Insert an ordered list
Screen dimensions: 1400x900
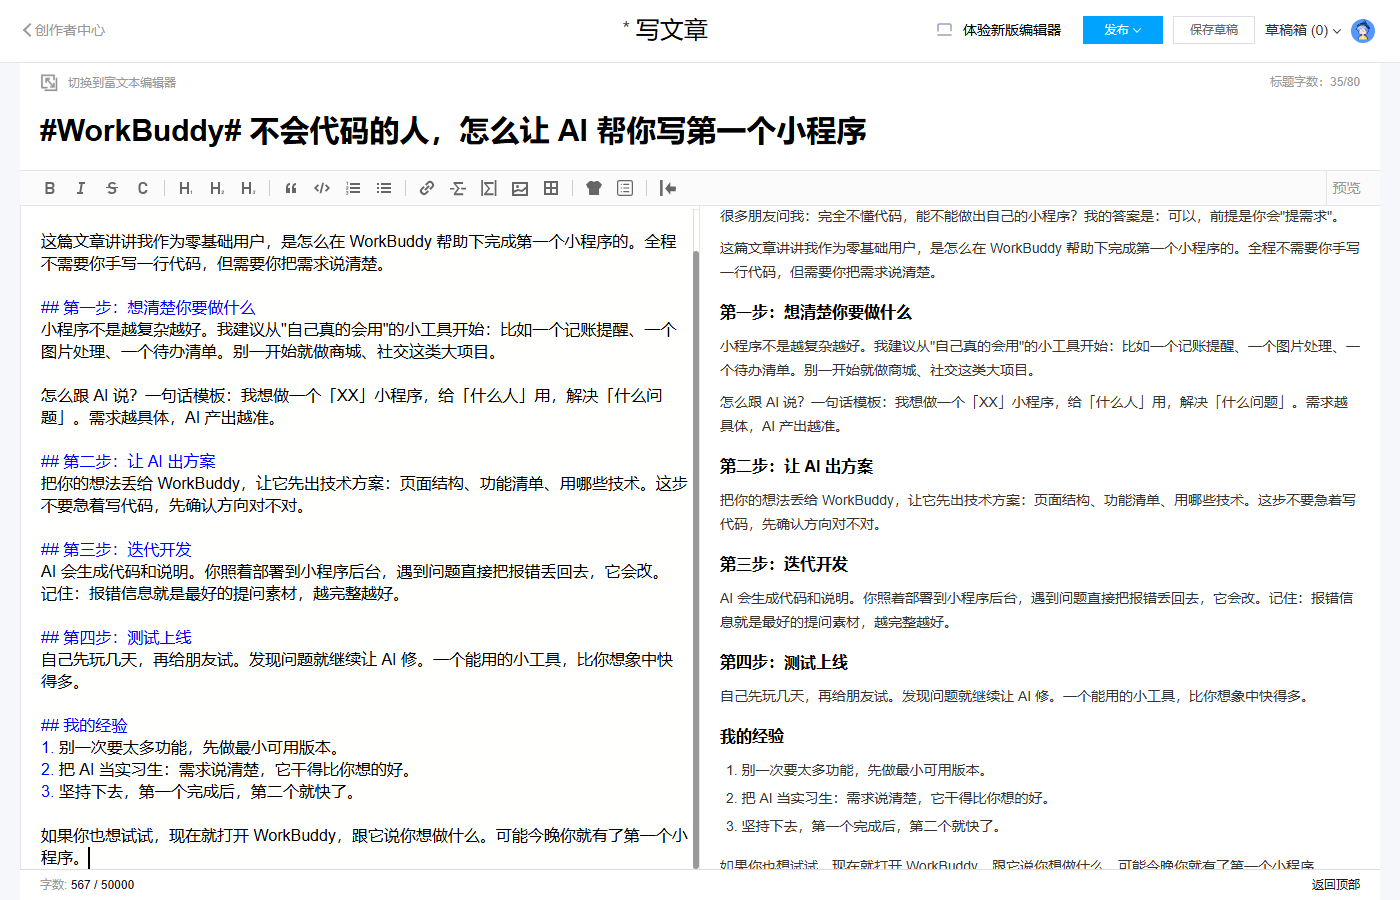(353, 188)
